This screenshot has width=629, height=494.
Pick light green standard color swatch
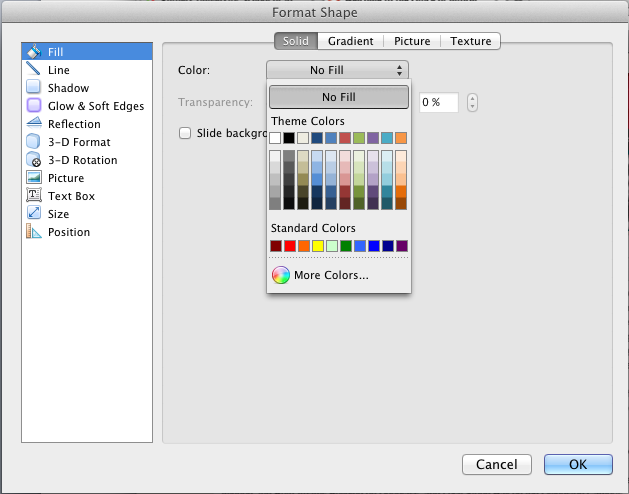click(x=332, y=246)
